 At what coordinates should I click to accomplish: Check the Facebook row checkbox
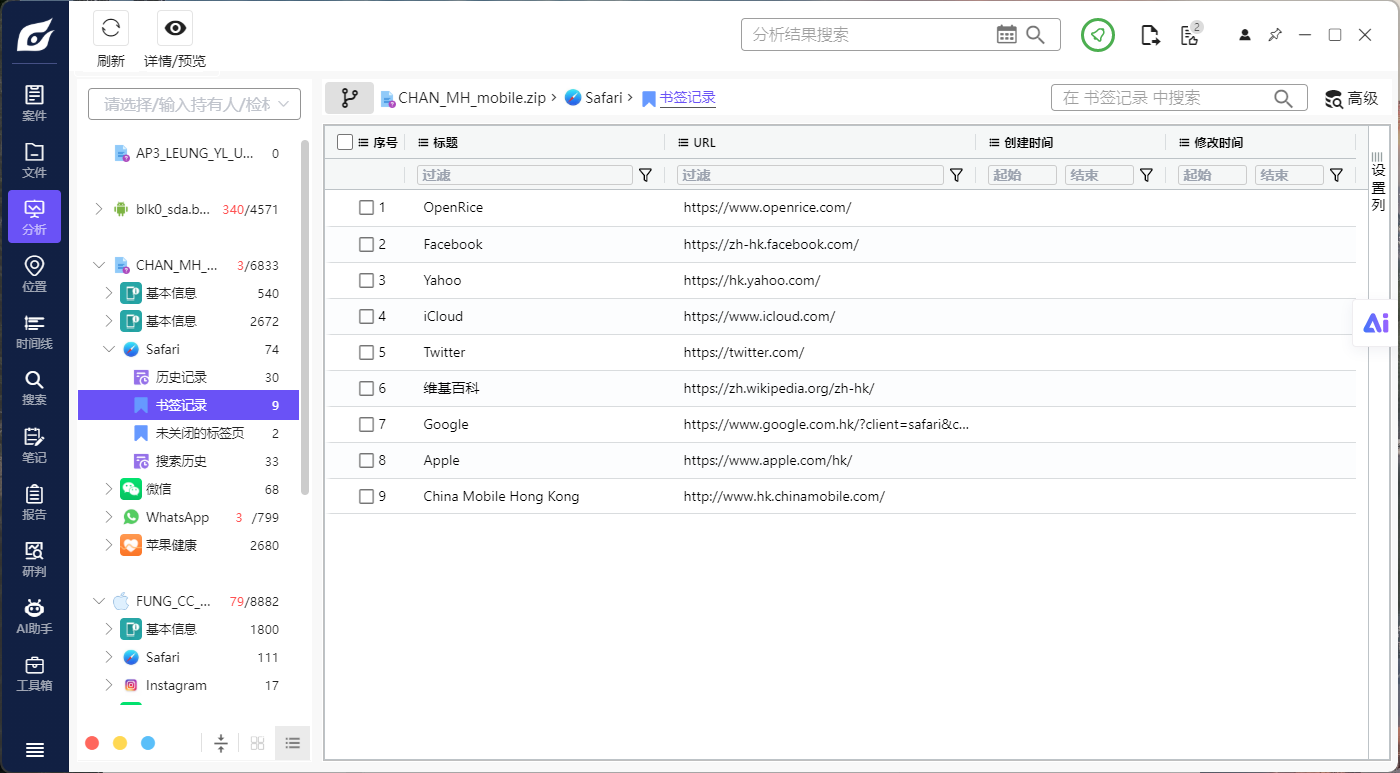click(366, 244)
